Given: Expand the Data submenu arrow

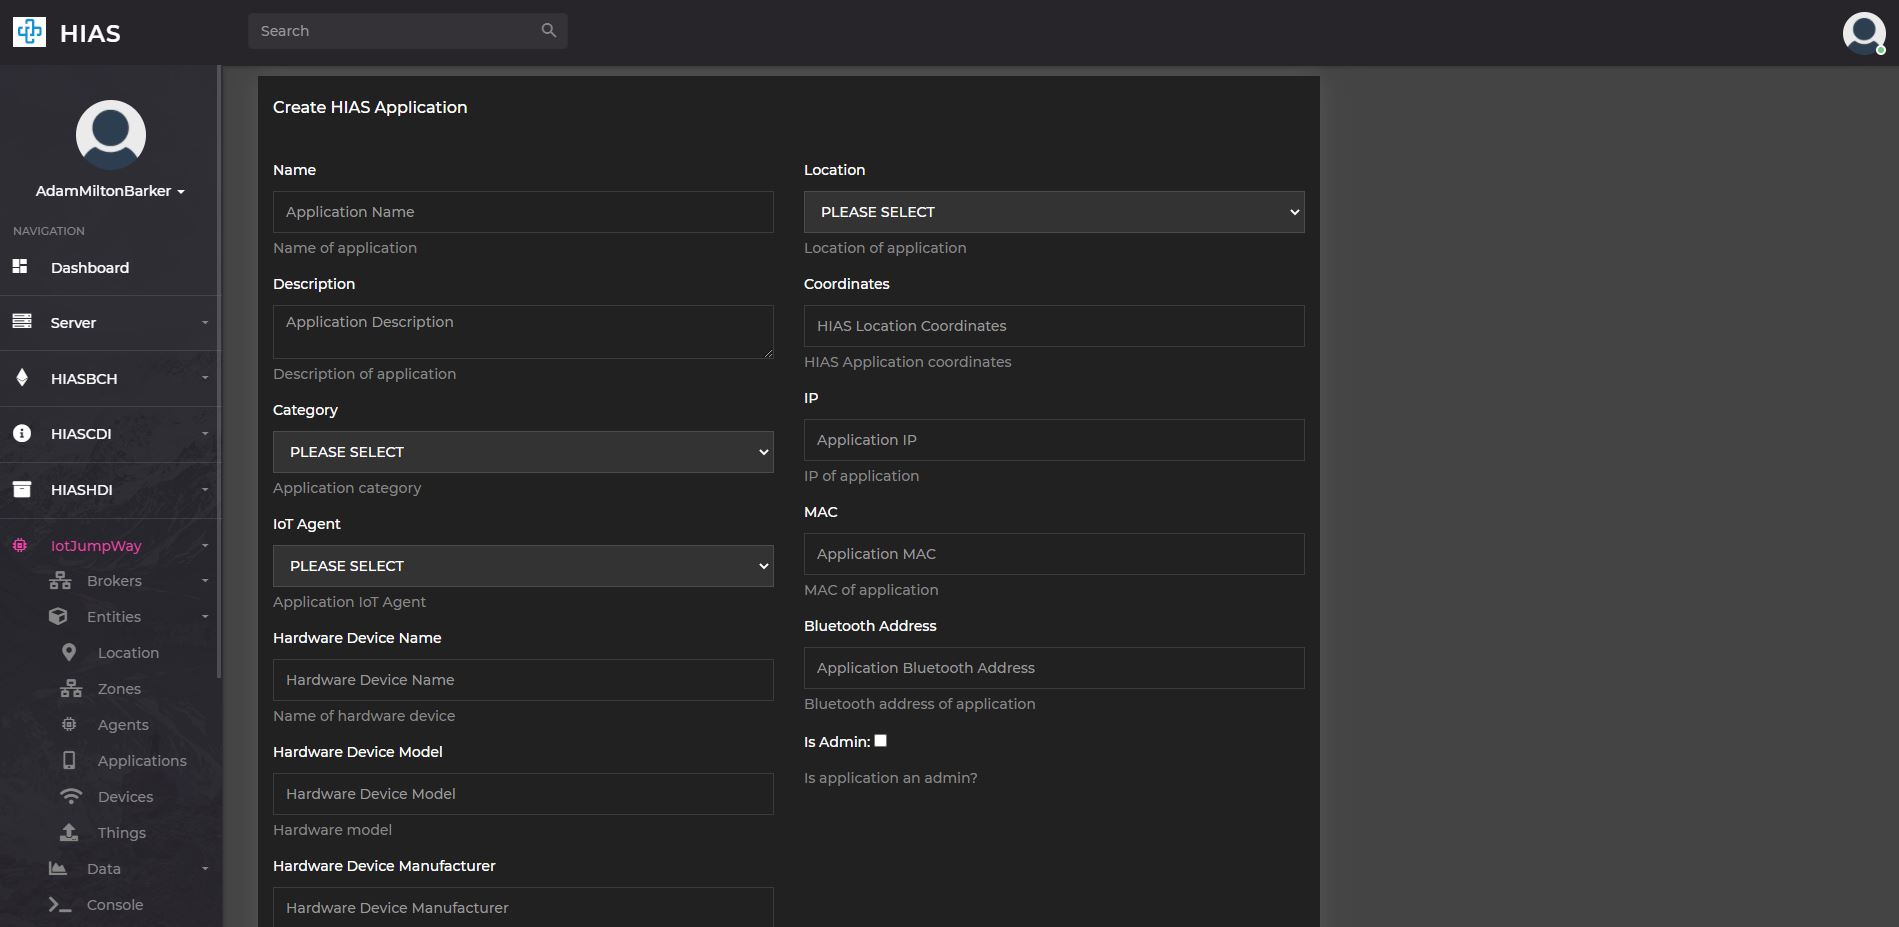Looking at the screenshot, I should [x=205, y=868].
